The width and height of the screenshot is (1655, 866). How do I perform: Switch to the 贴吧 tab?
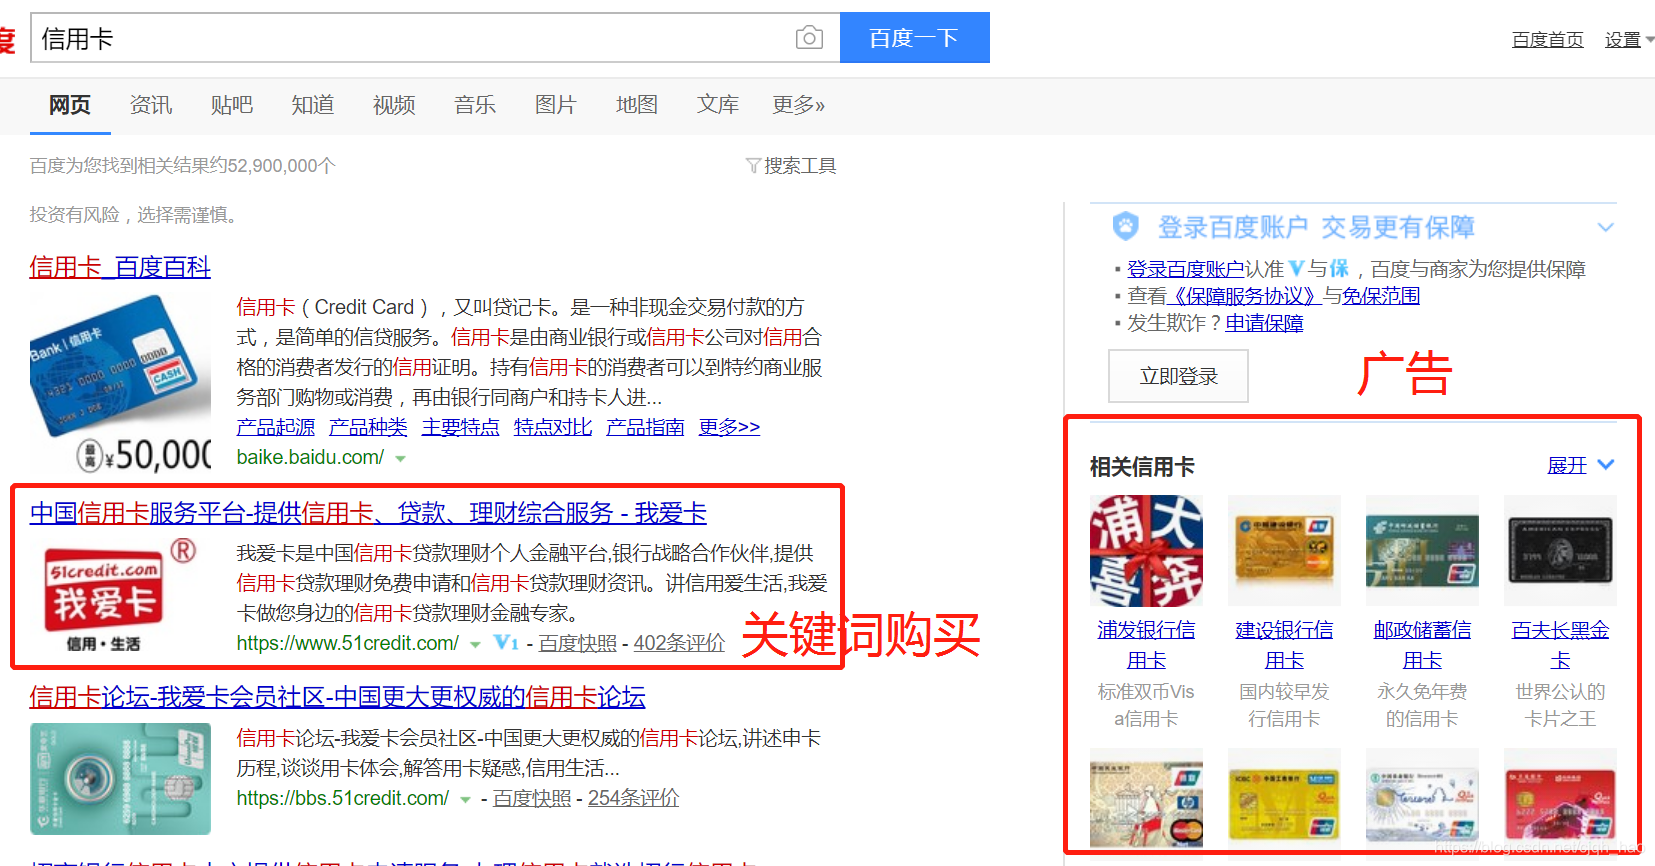232,105
